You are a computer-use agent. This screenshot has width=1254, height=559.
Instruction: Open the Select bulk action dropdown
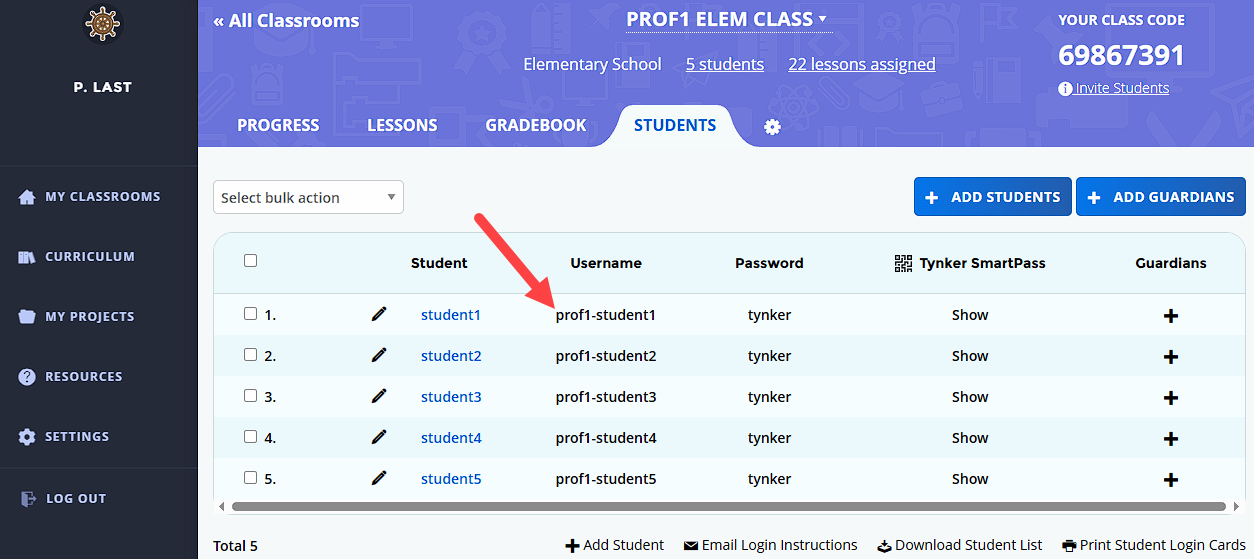[308, 197]
